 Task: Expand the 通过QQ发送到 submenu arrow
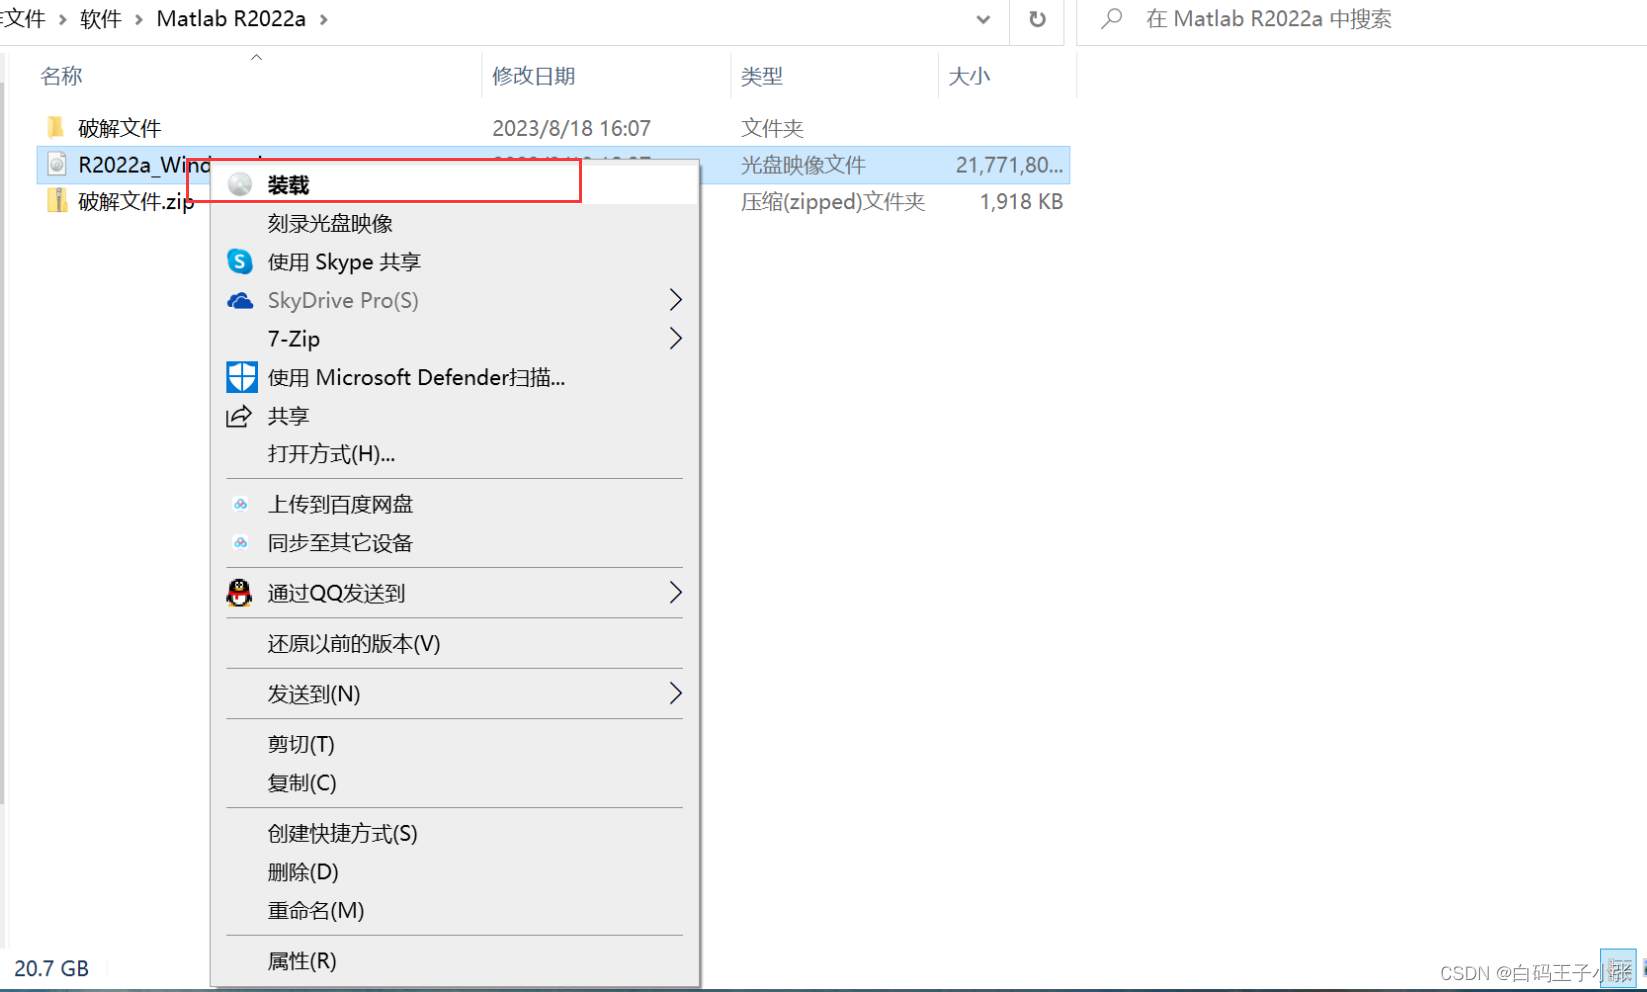click(x=675, y=593)
